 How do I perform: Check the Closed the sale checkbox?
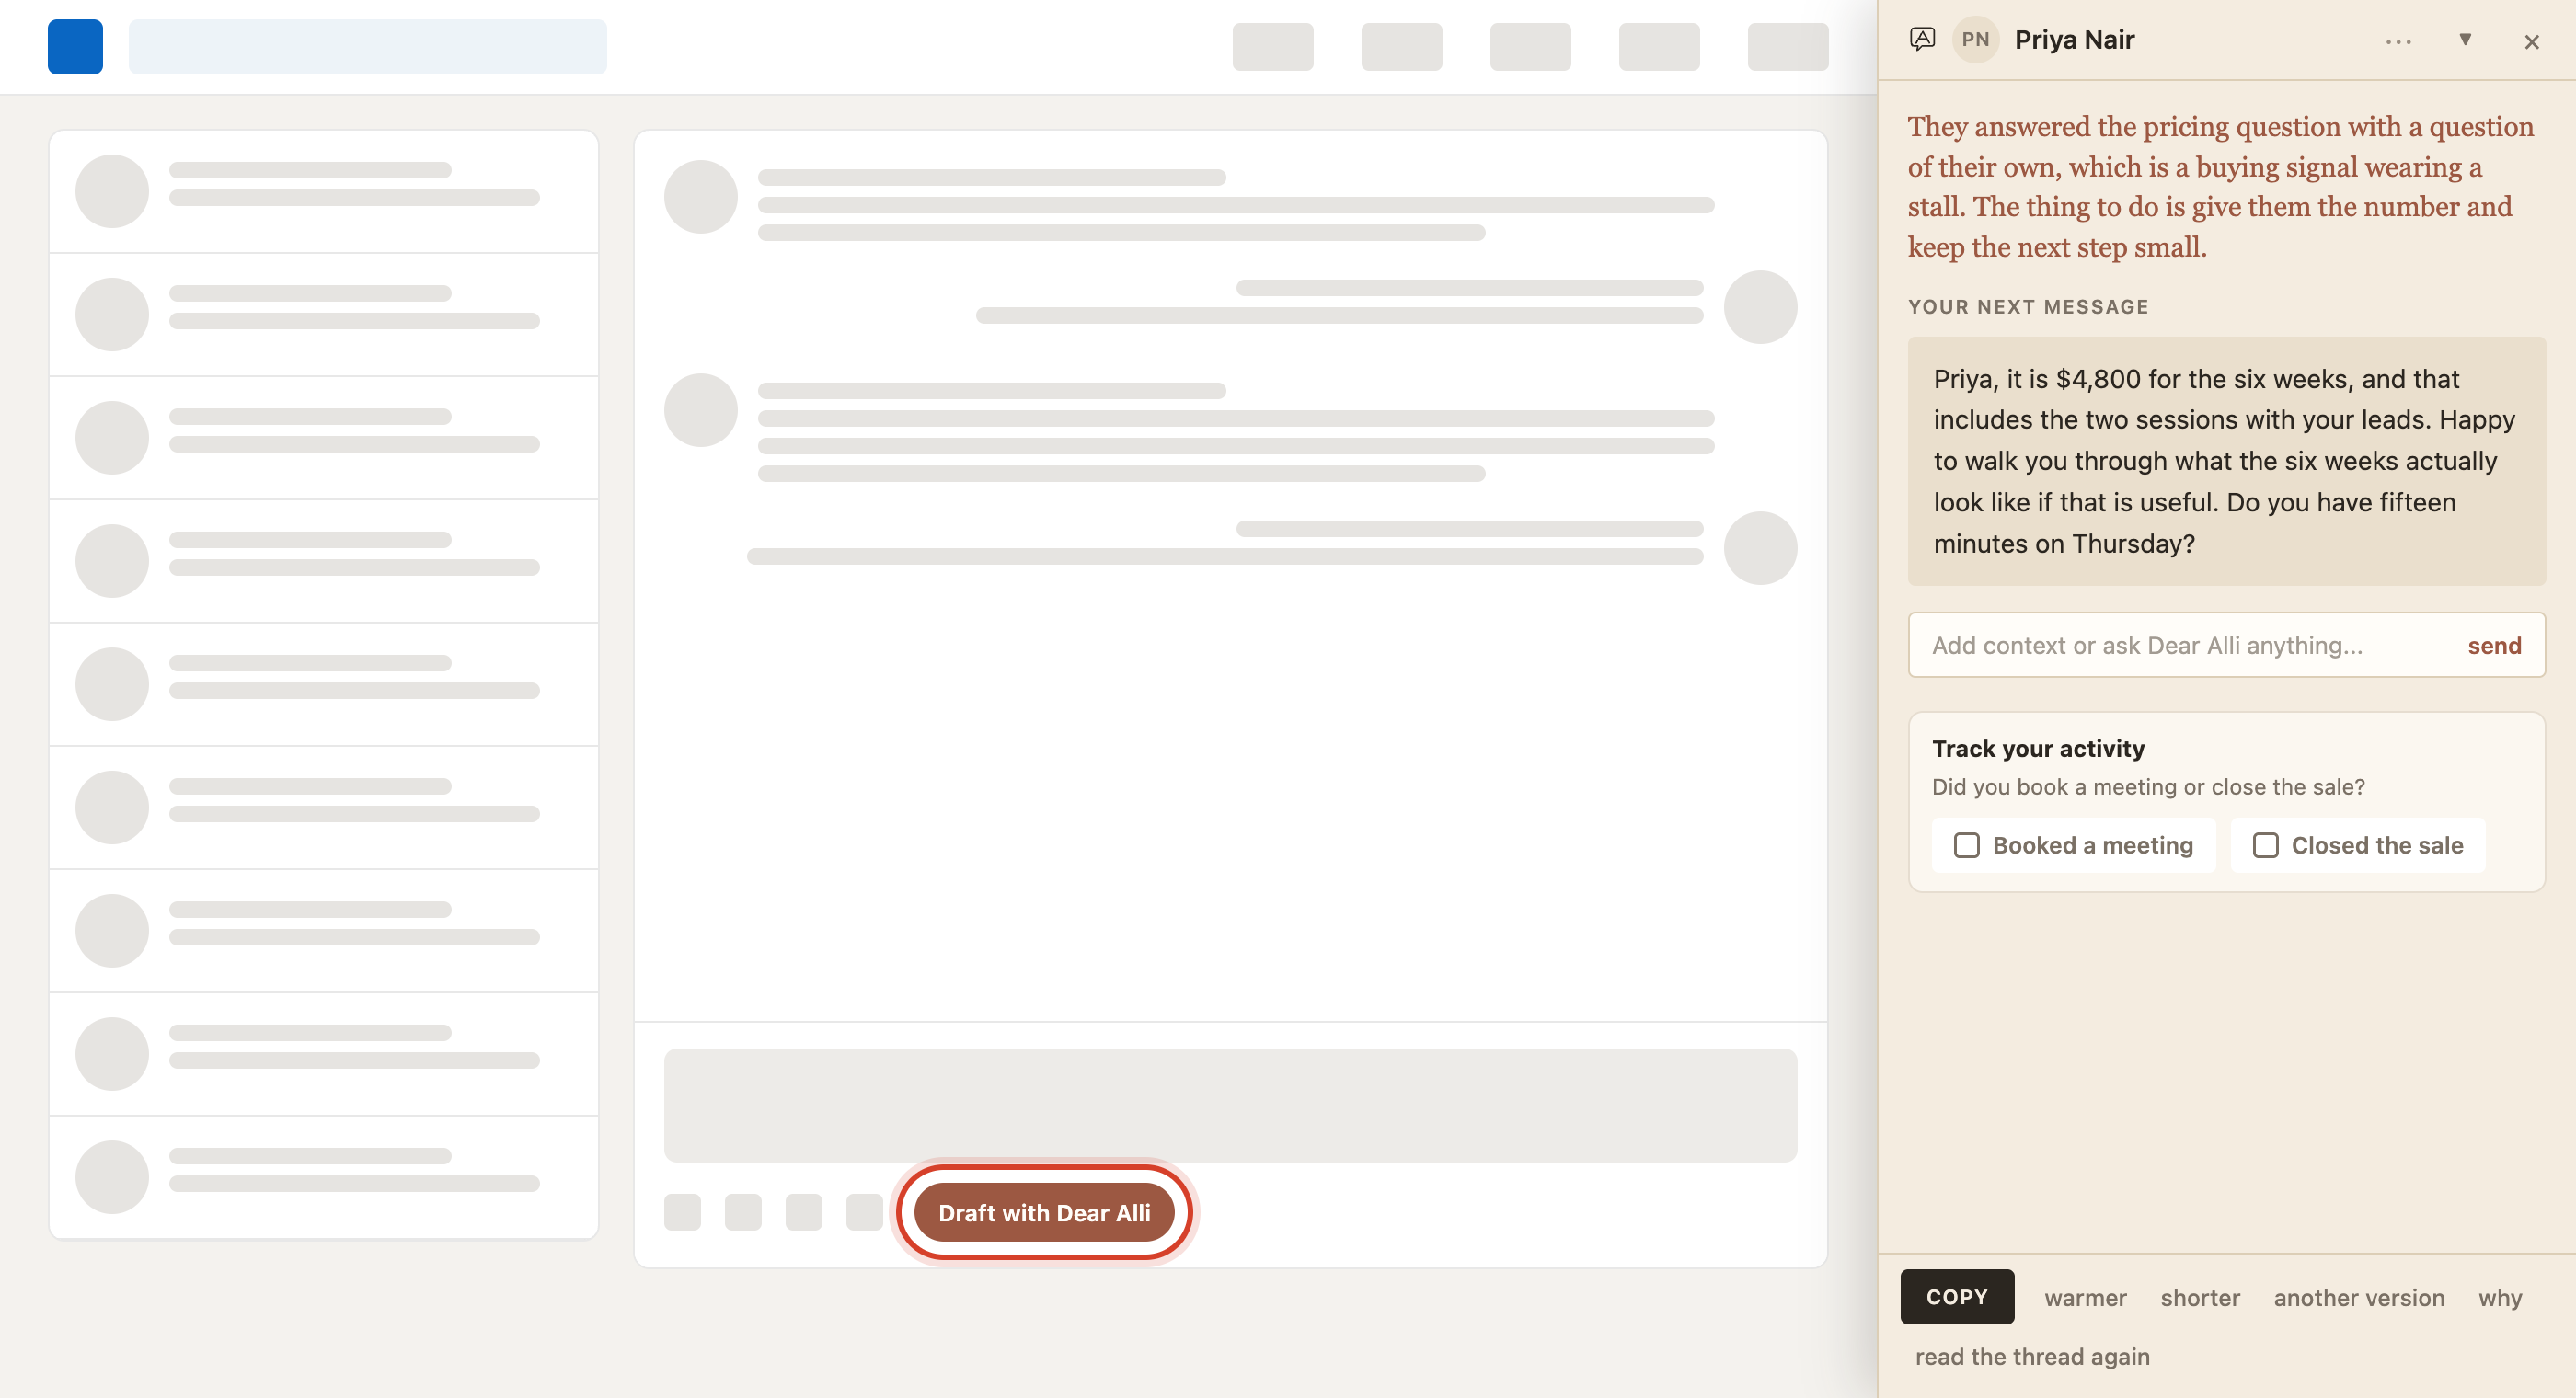point(2265,845)
